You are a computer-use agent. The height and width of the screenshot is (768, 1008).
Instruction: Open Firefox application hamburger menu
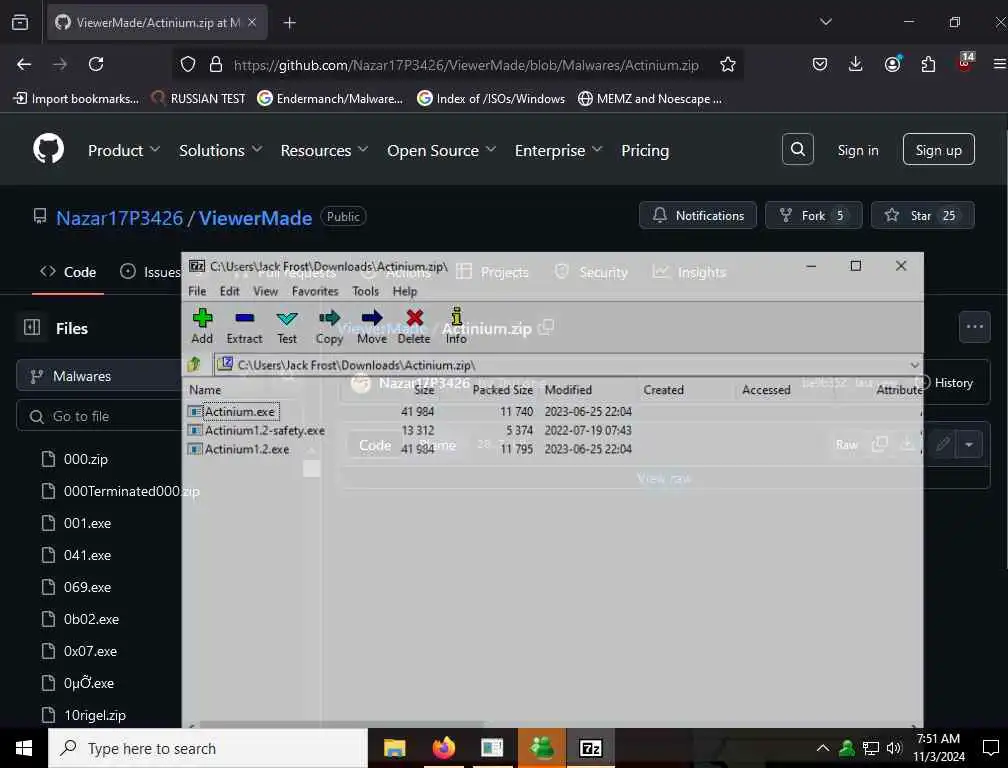pos(1000,64)
